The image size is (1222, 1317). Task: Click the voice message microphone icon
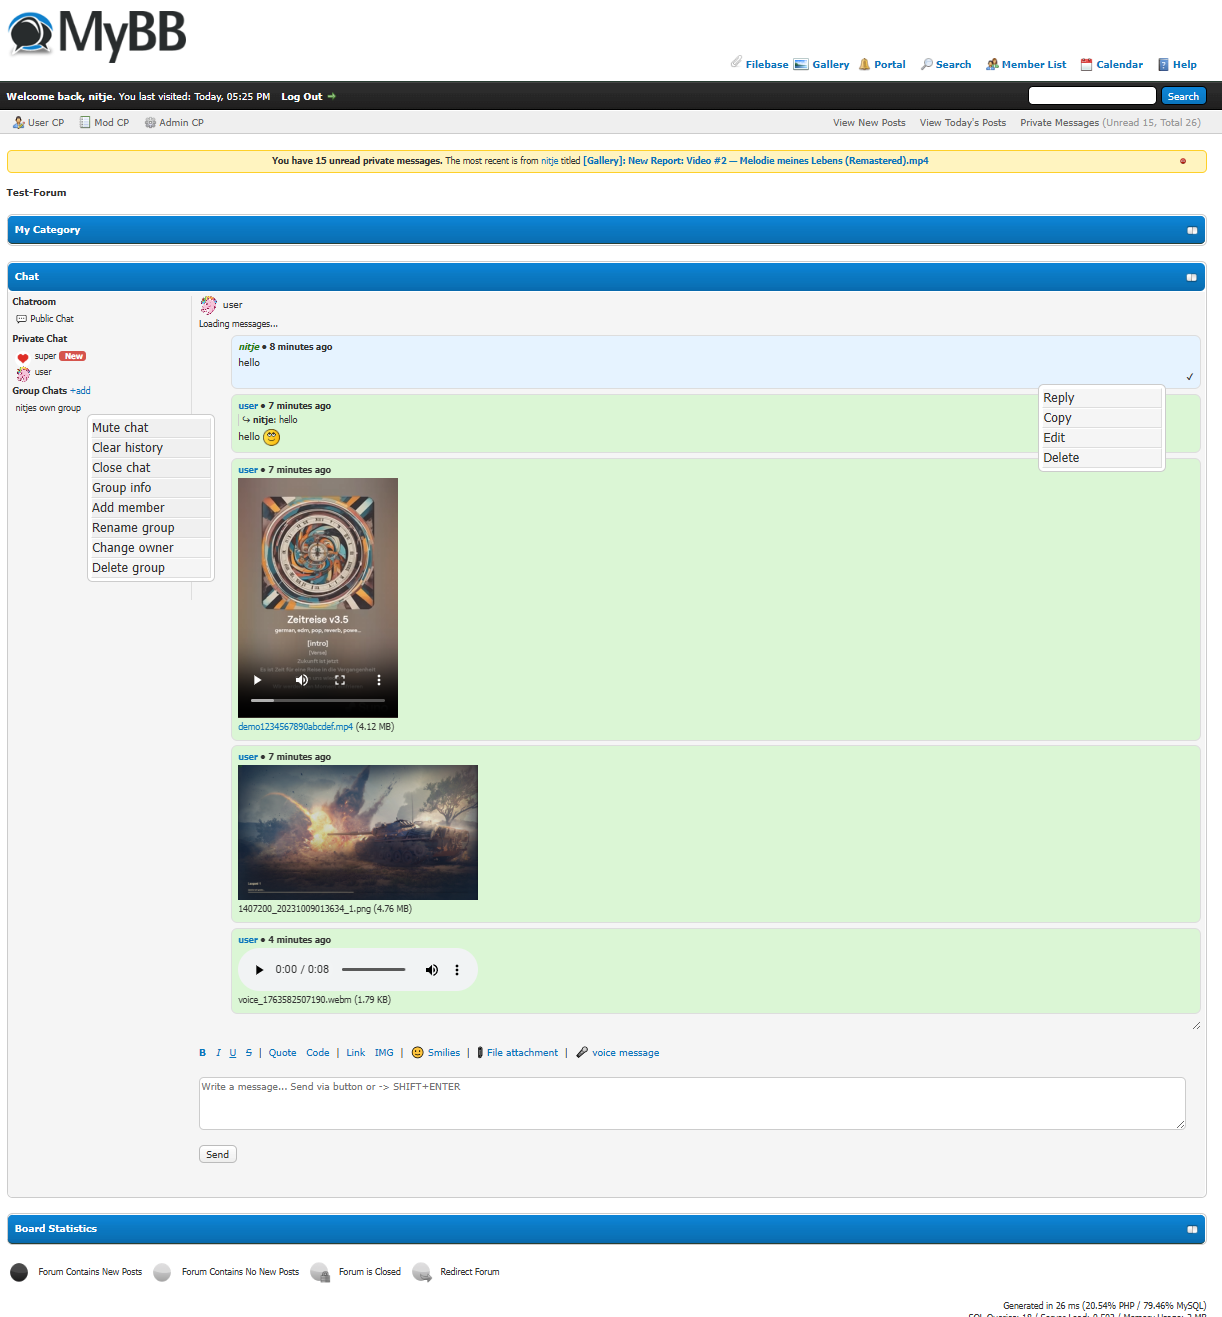582,1053
